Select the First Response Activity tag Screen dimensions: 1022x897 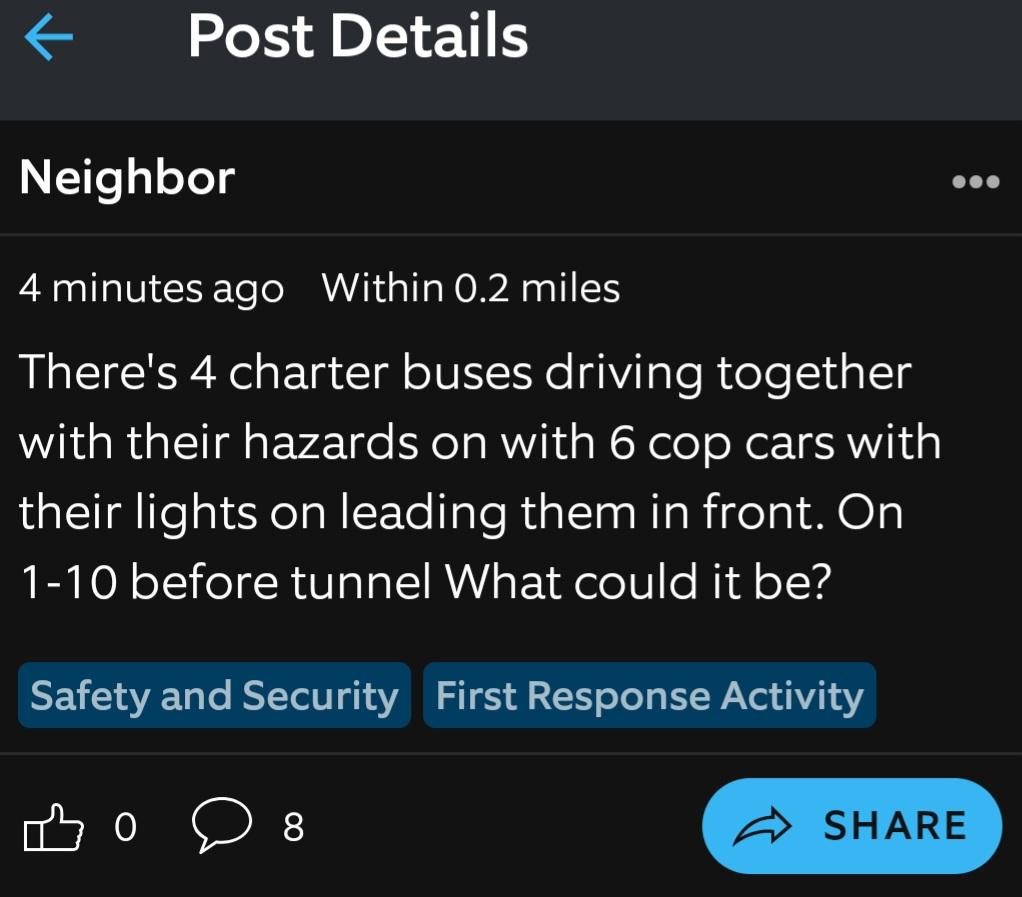[650, 695]
